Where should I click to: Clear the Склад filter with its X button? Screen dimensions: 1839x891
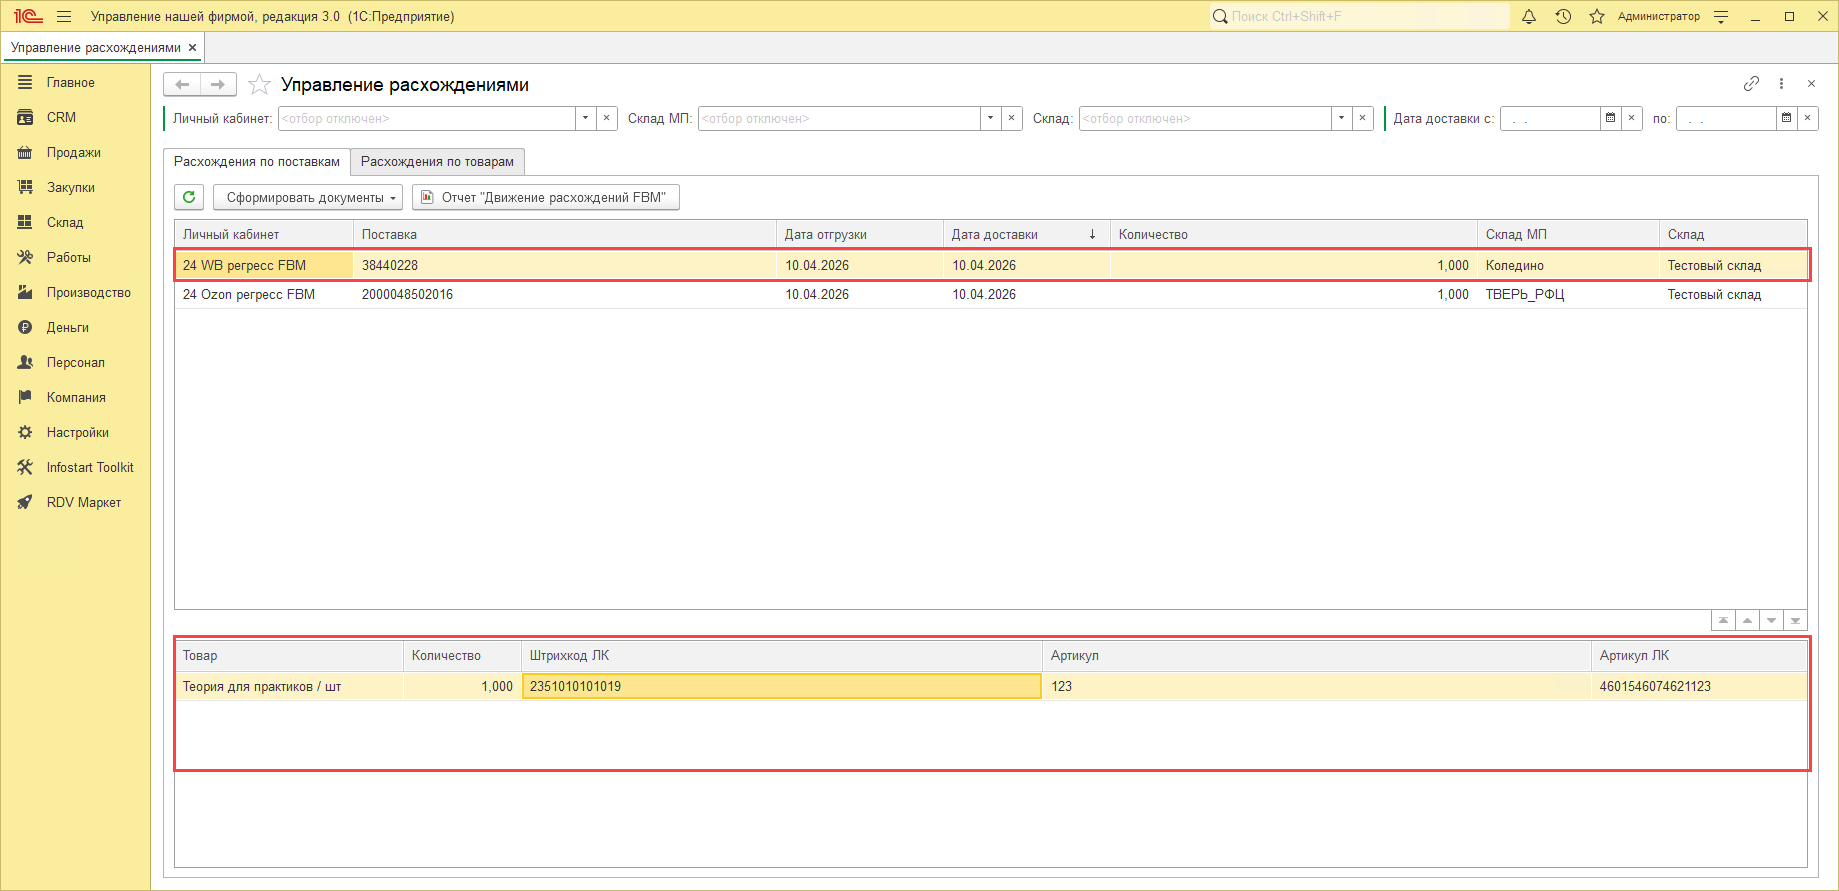(1362, 118)
